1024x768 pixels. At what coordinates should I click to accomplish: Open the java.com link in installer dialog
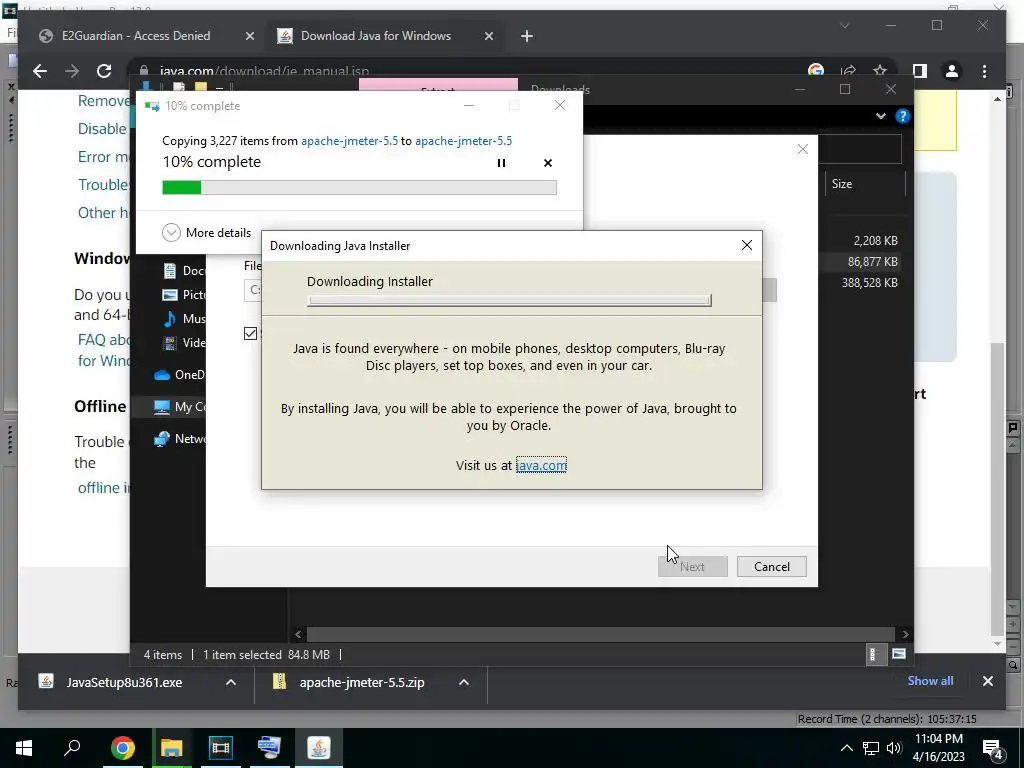[x=541, y=466]
